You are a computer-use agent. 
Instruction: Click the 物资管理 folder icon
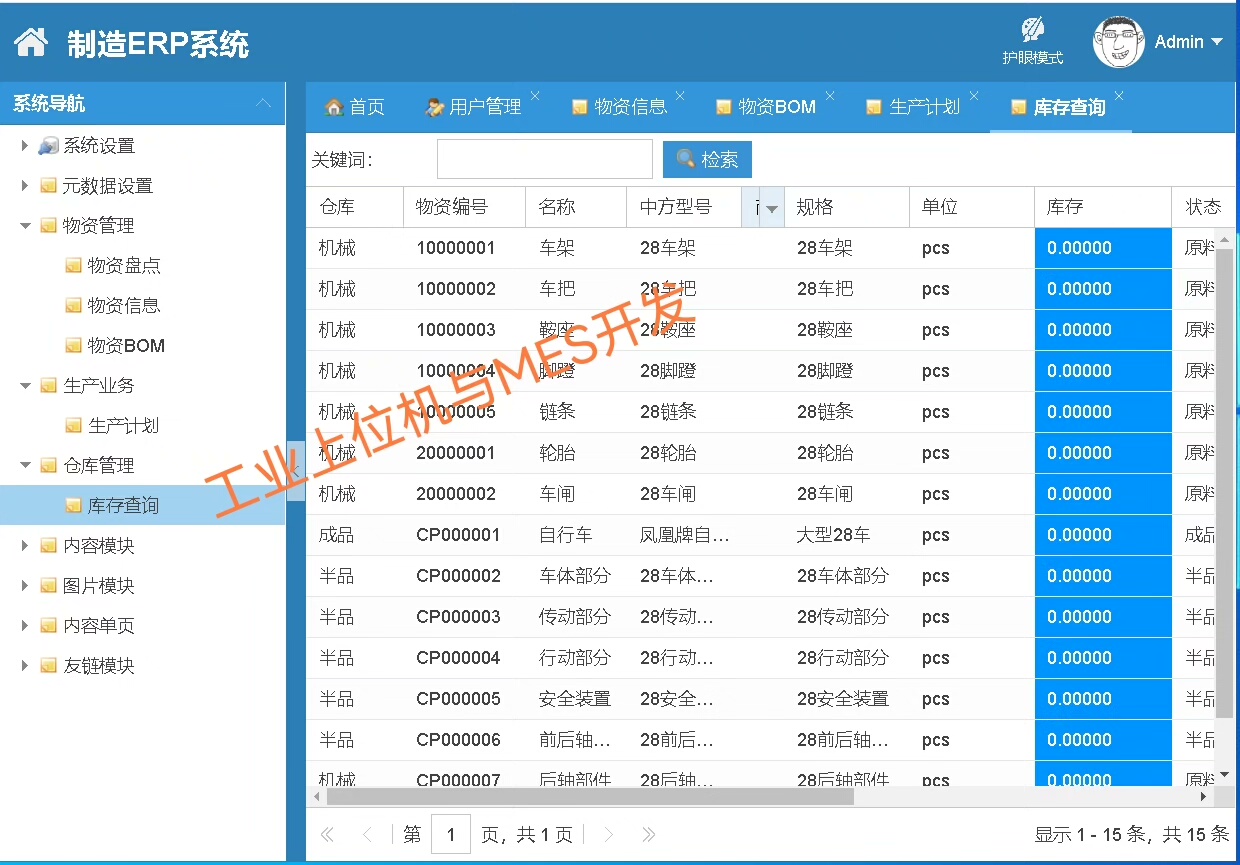48,226
